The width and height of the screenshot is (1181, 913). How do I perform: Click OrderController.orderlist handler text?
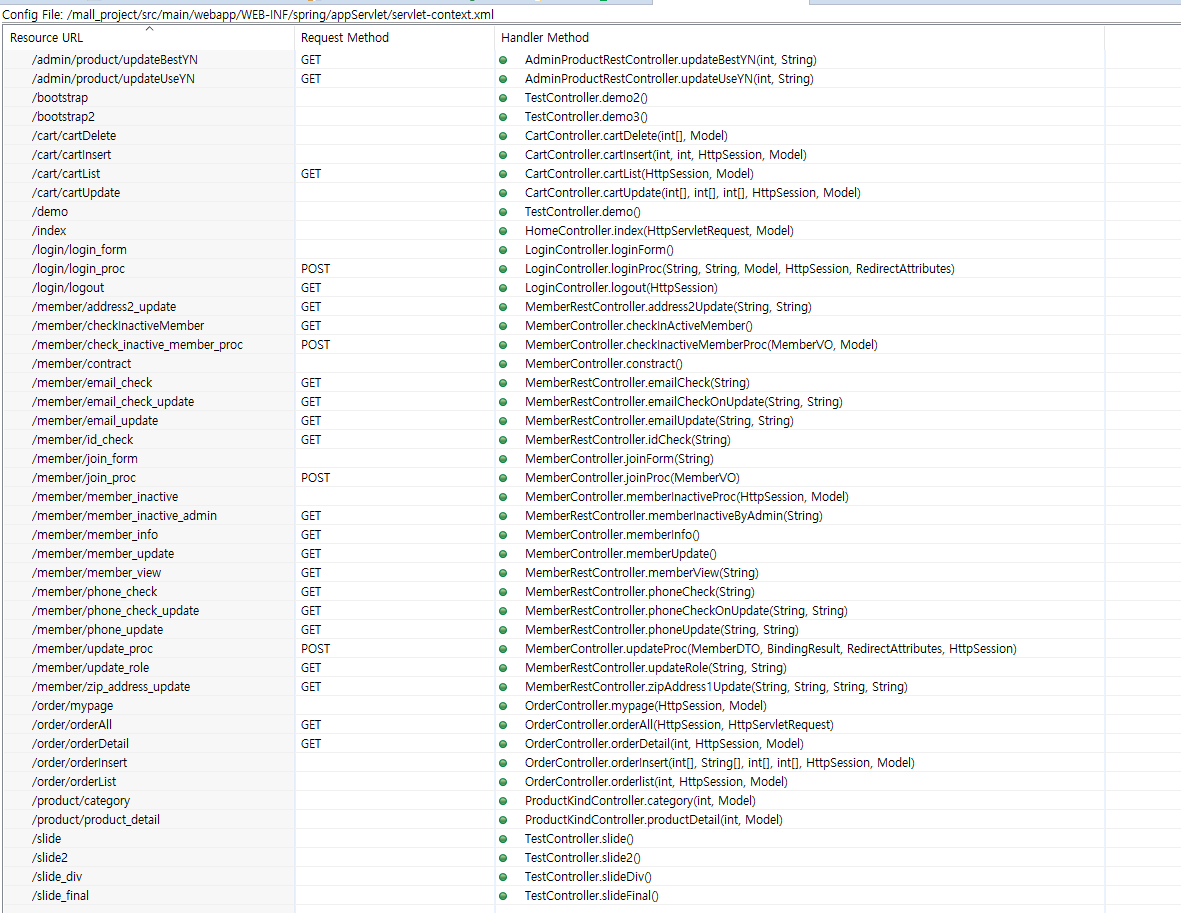point(656,782)
